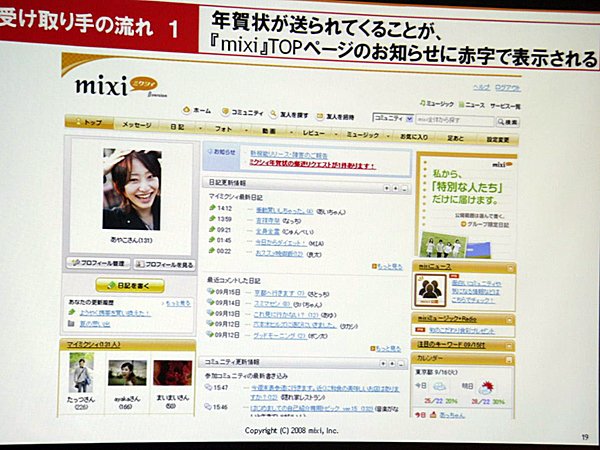600x450 pixels.
Task: Collapse the カレンダー side panel
Action: click(509, 360)
